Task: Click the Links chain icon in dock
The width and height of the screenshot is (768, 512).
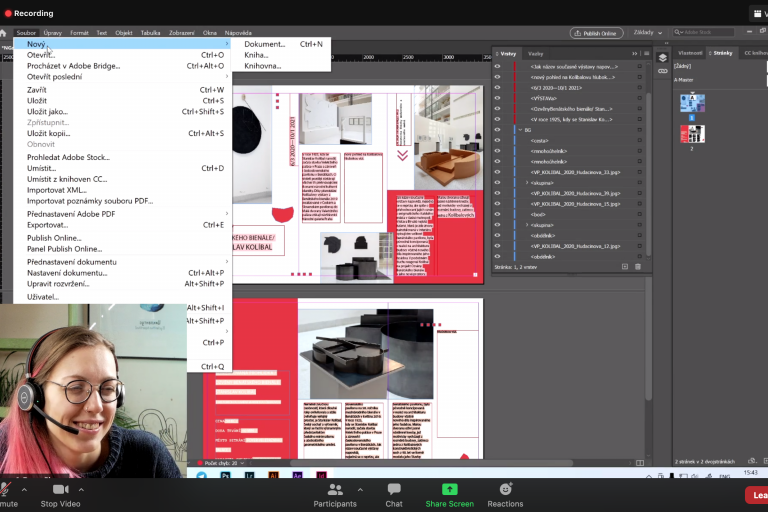Action: (662, 73)
